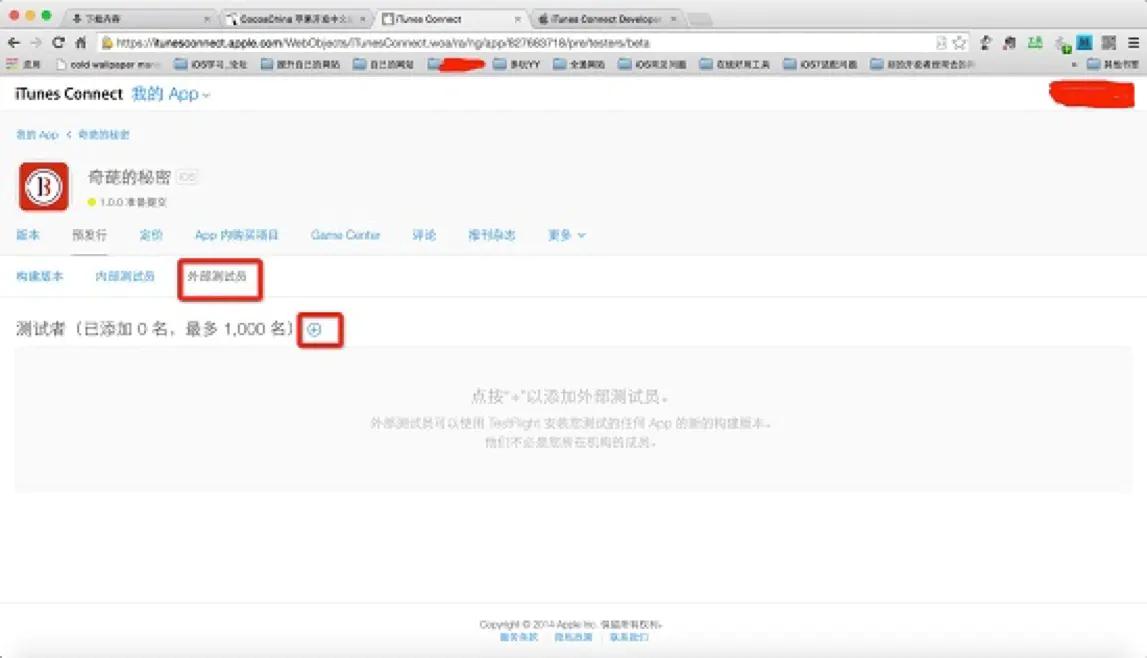This screenshot has height=658, width=1147.
Task: Click the 1.0.0 准备提交 version status text
Action: coord(133,202)
